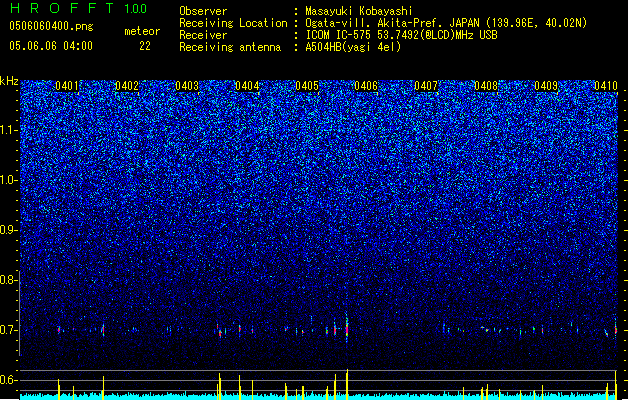Click the 0404 time marker
The height and width of the screenshot is (400, 629).
click(x=247, y=86)
